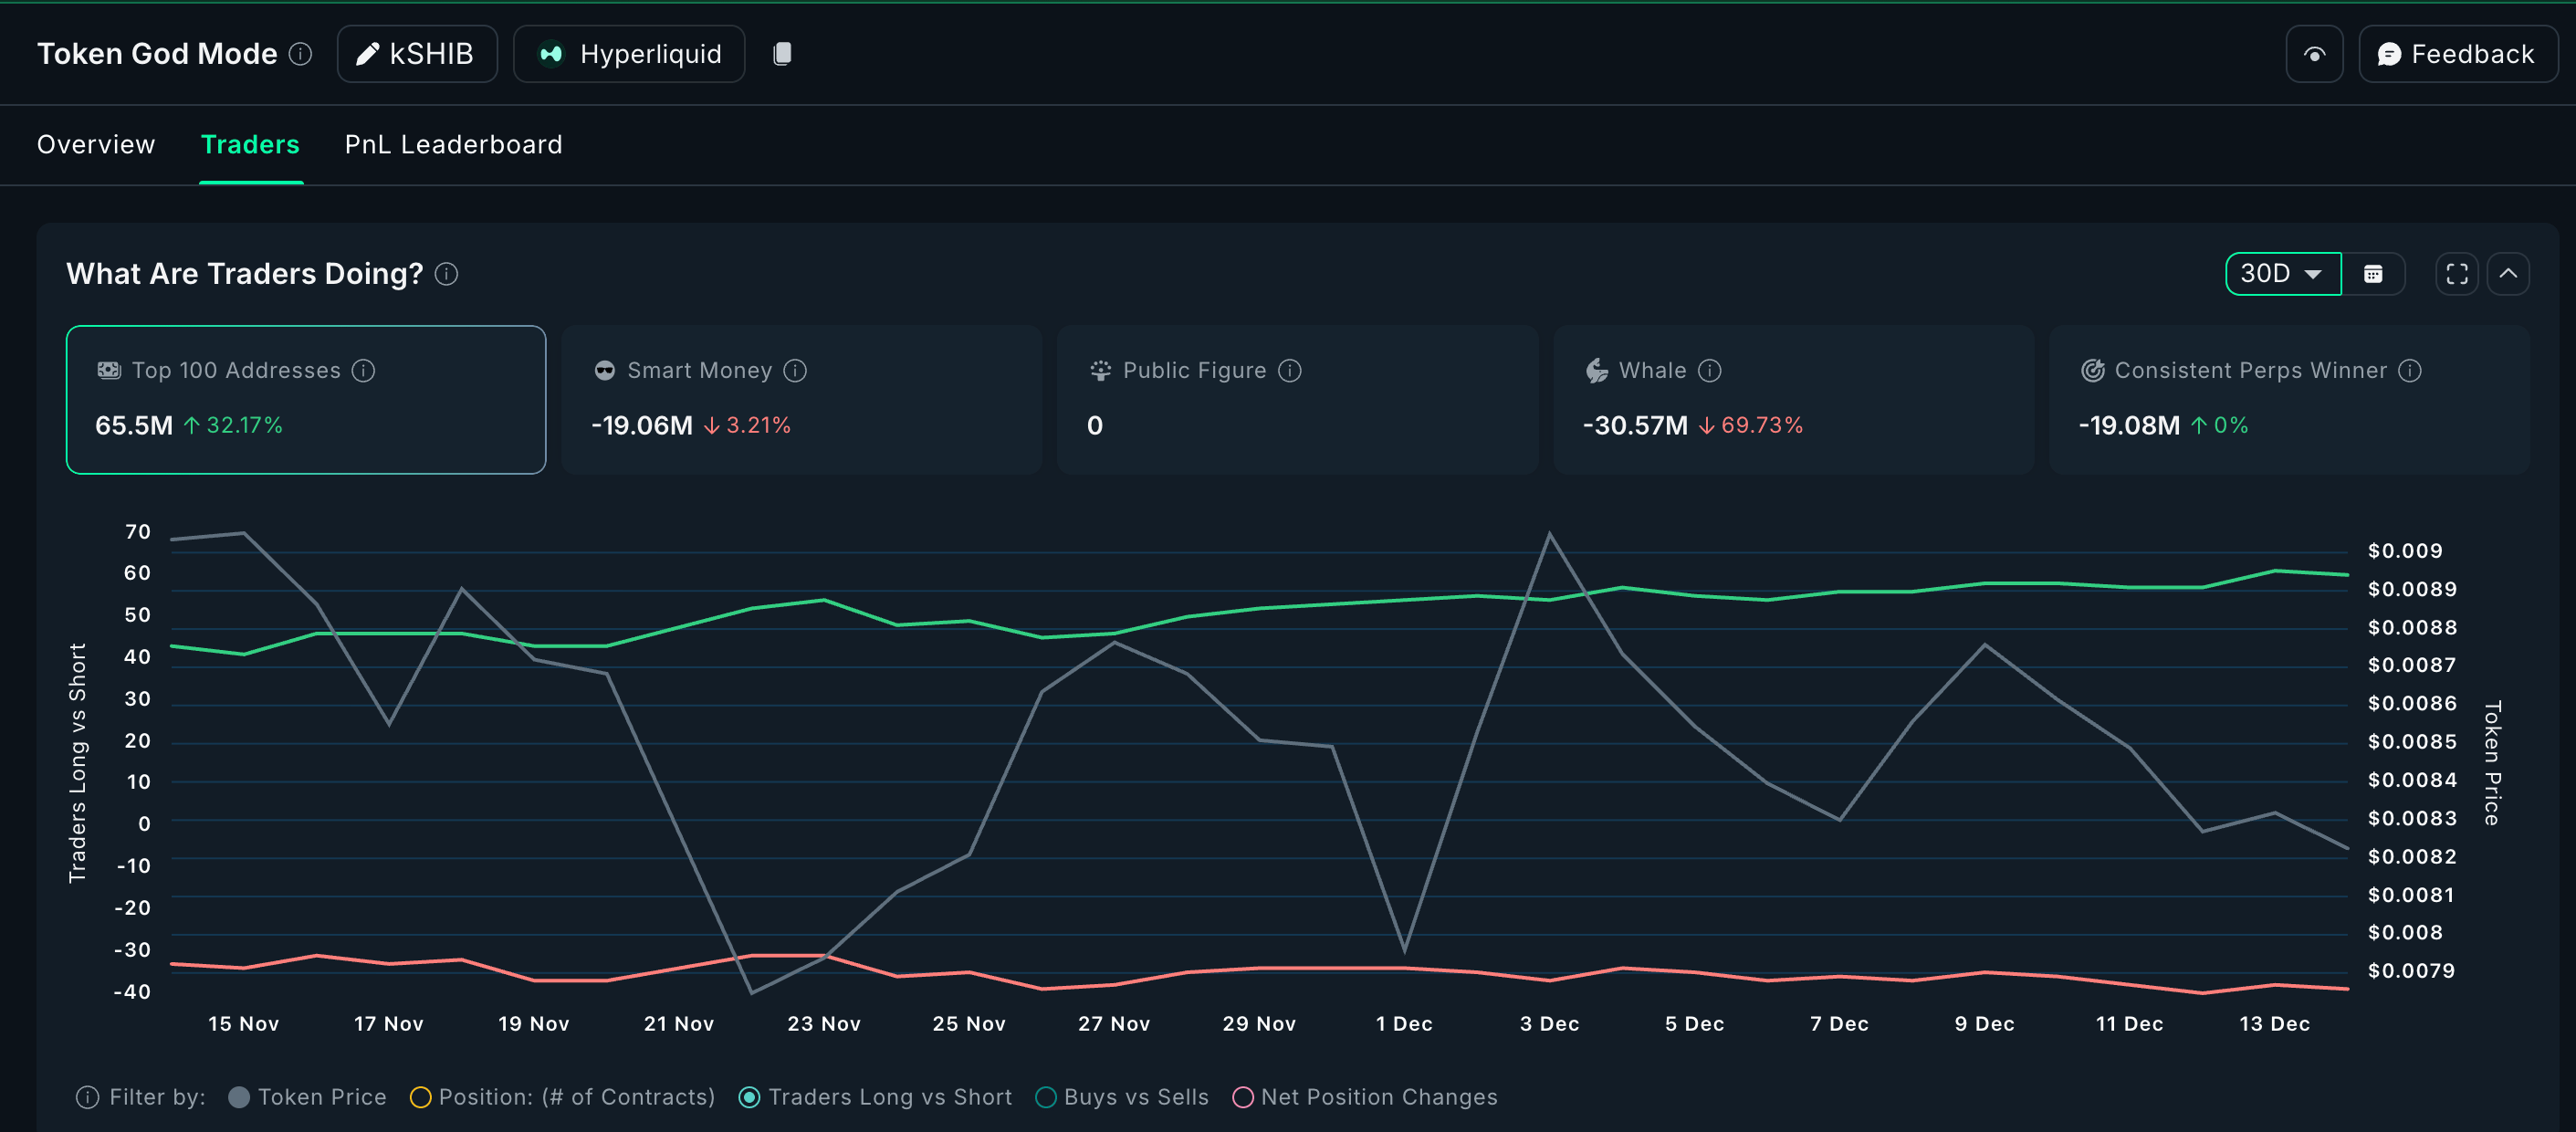2576x1132 pixels.
Task: Click info icon near What Are Traders Doing
Action: 447,274
